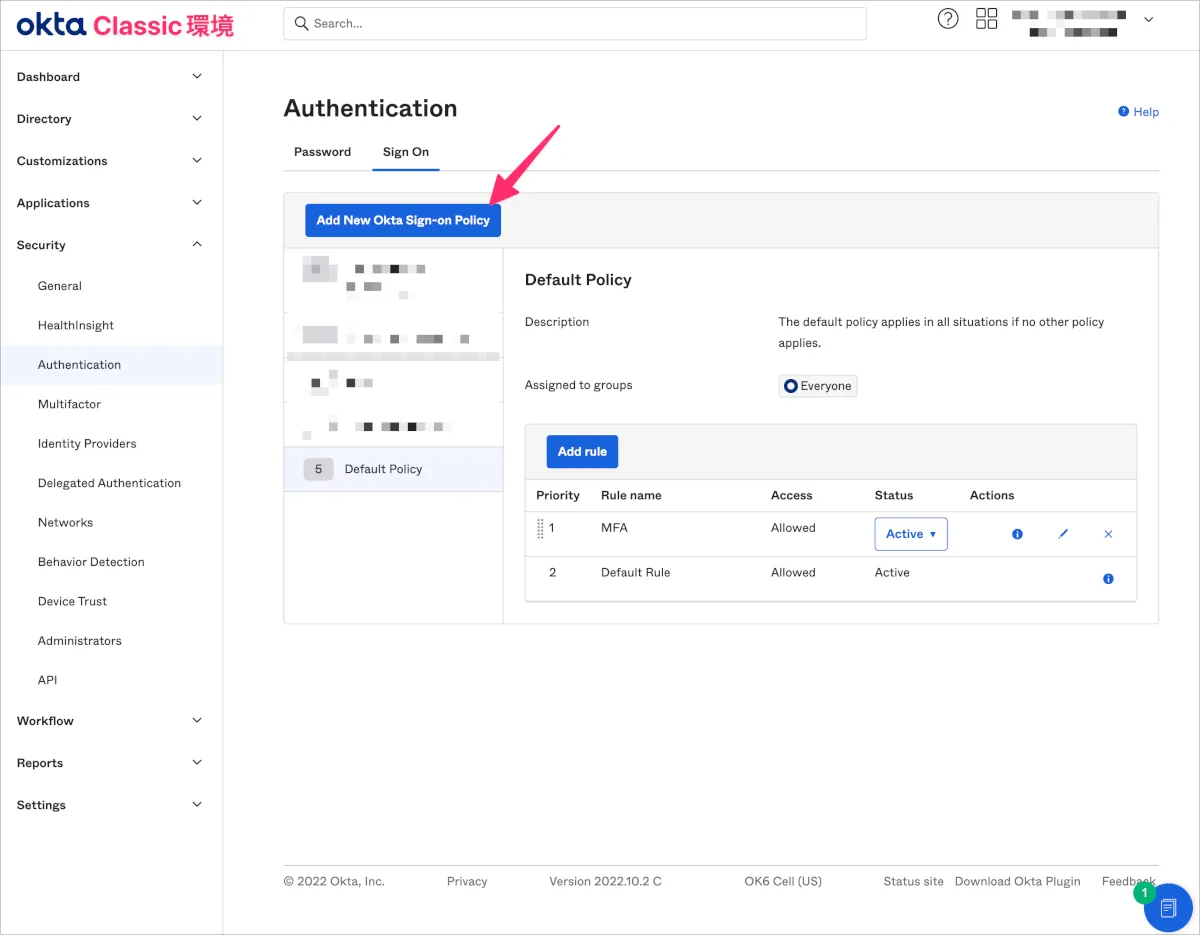Click the MFA rule info icon
This screenshot has width=1200, height=935.
[1017, 534]
